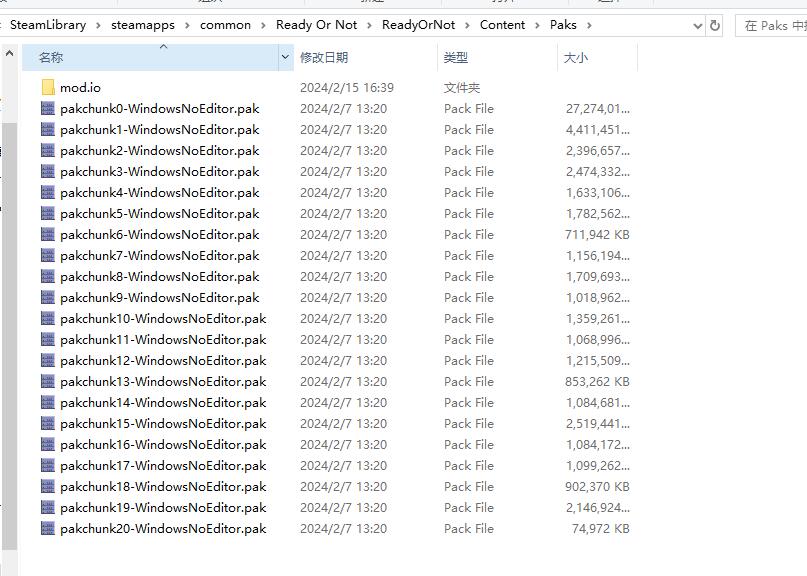Screen dimensions: 807x576
Task: Select the mod.io folder name text
Action: pyautogui.click(x=80, y=88)
